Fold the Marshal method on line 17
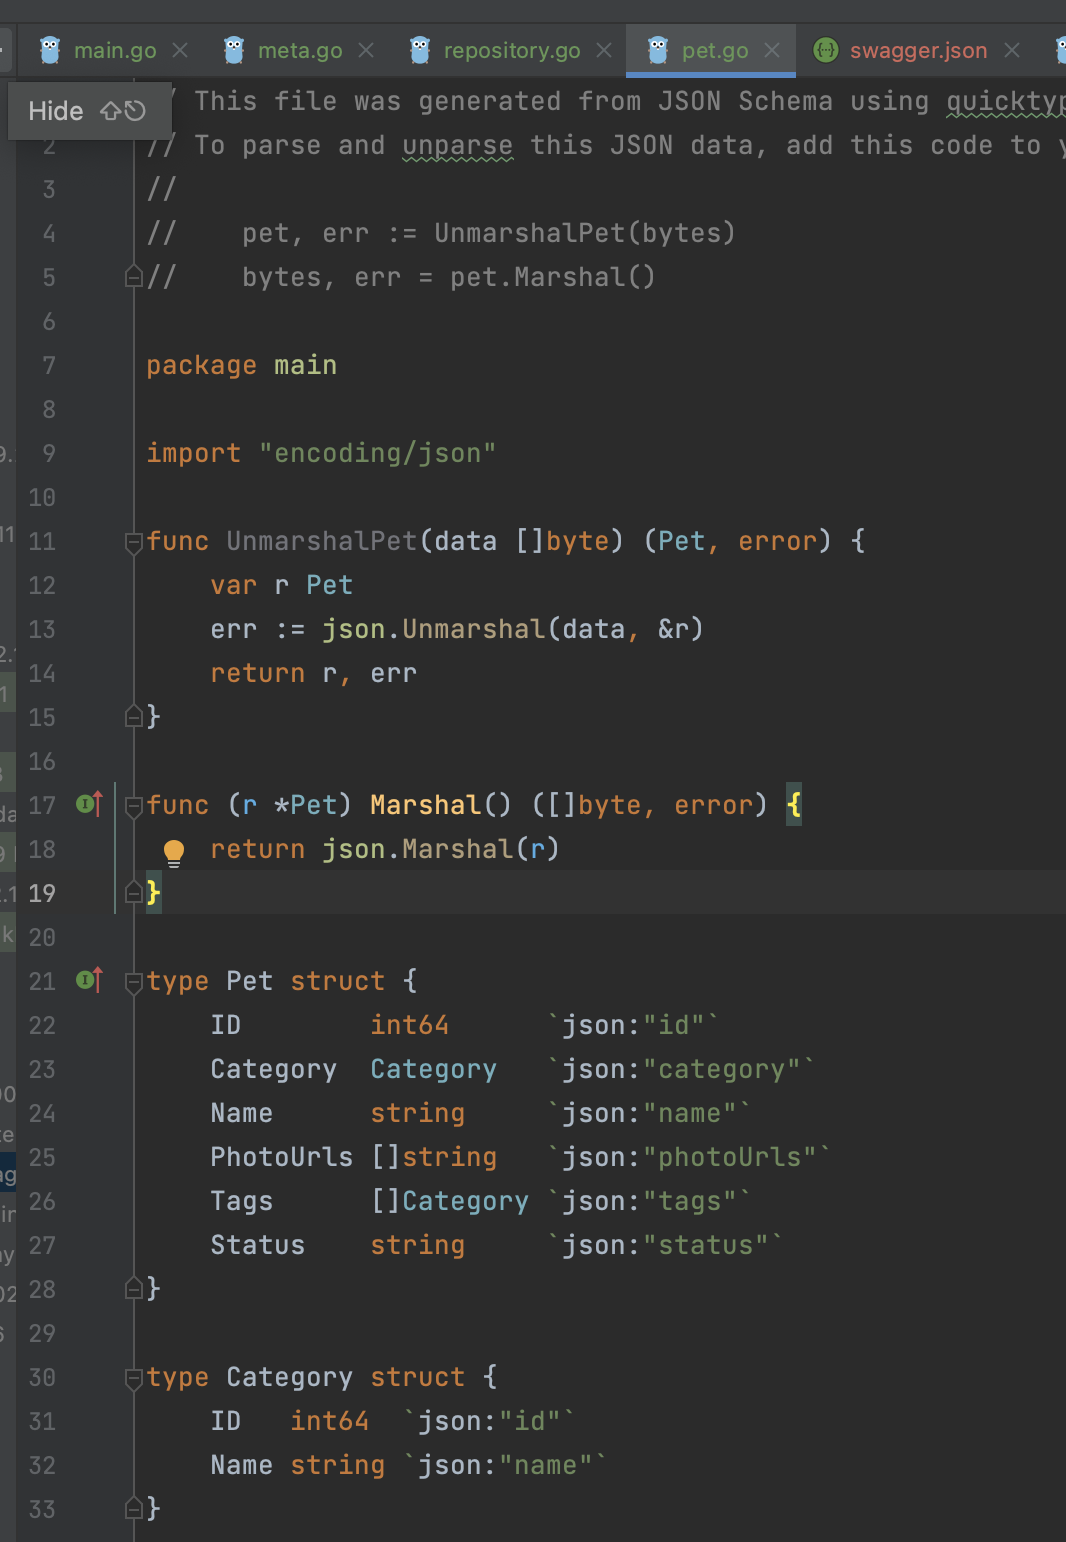1066x1542 pixels. [133, 806]
